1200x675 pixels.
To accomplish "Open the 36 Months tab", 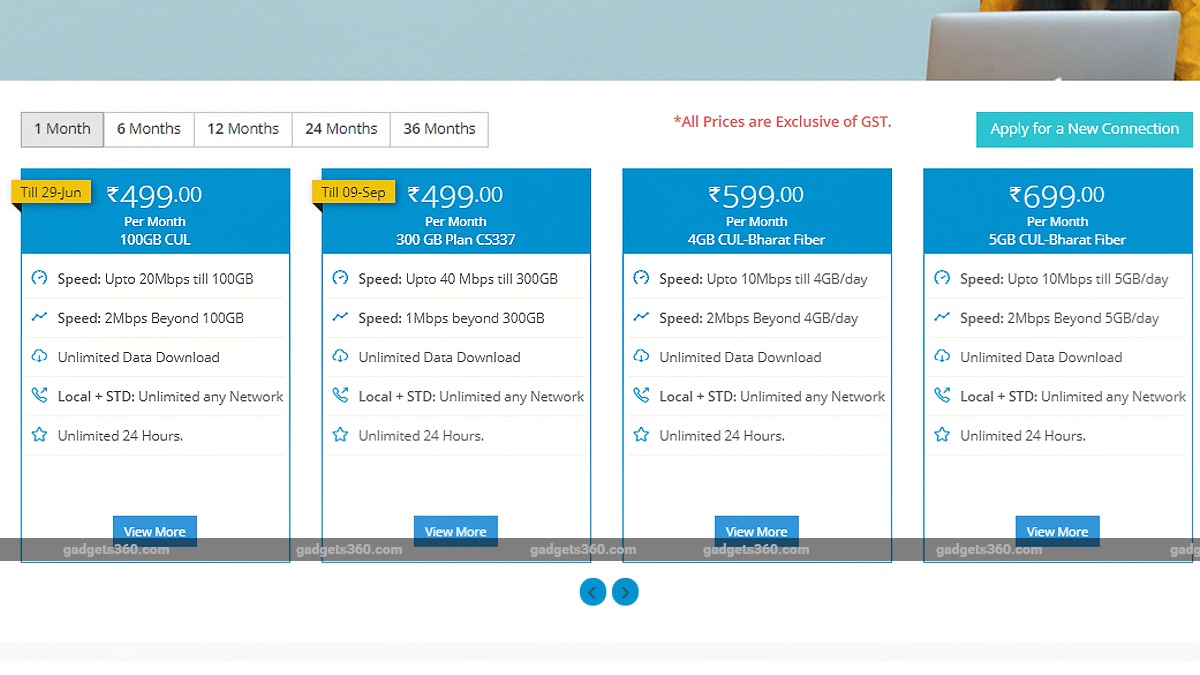I will (x=439, y=129).
